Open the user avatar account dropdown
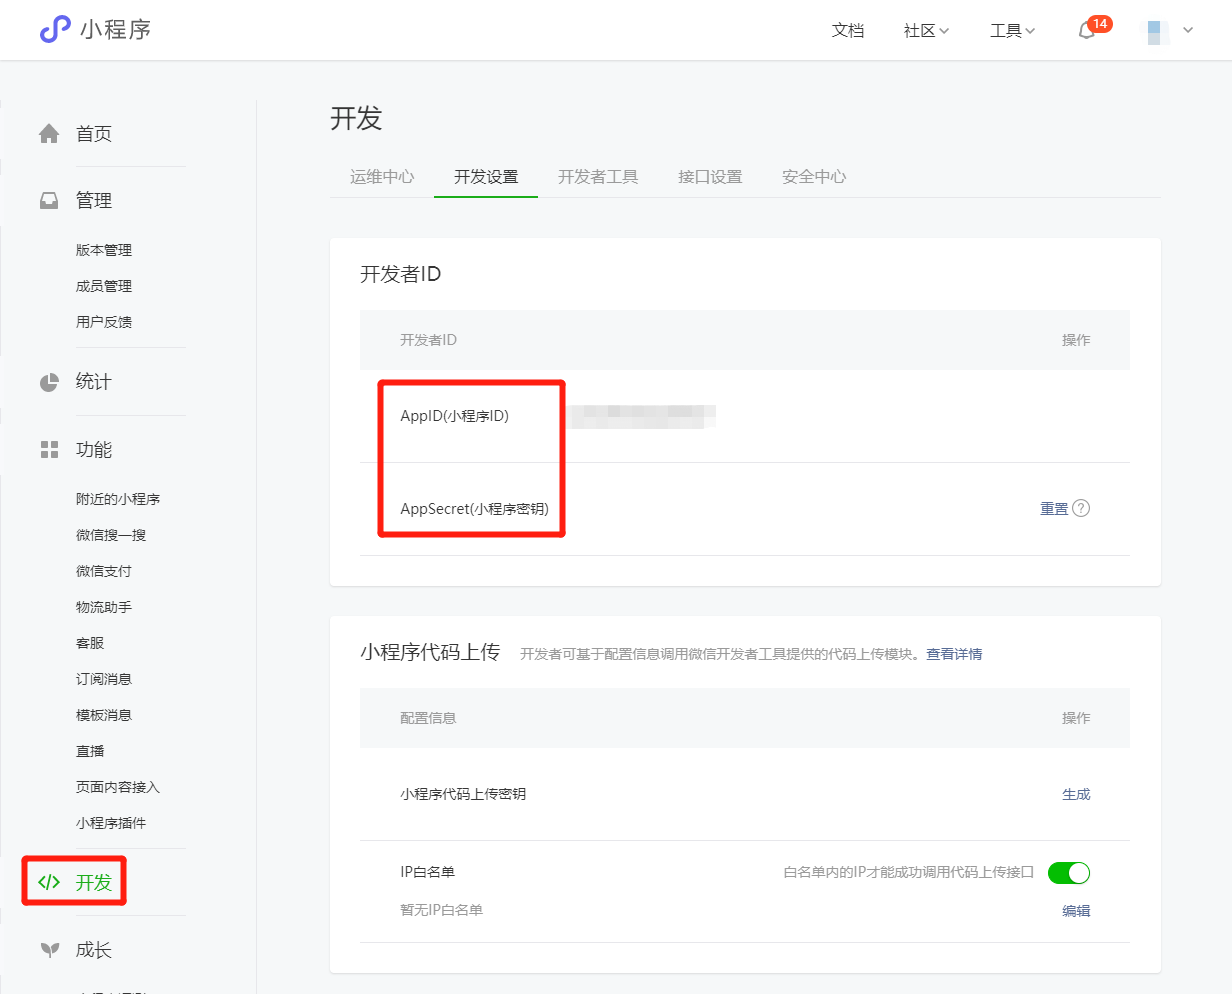Image resolution: width=1232 pixels, height=994 pixels. coord(1170,31)
